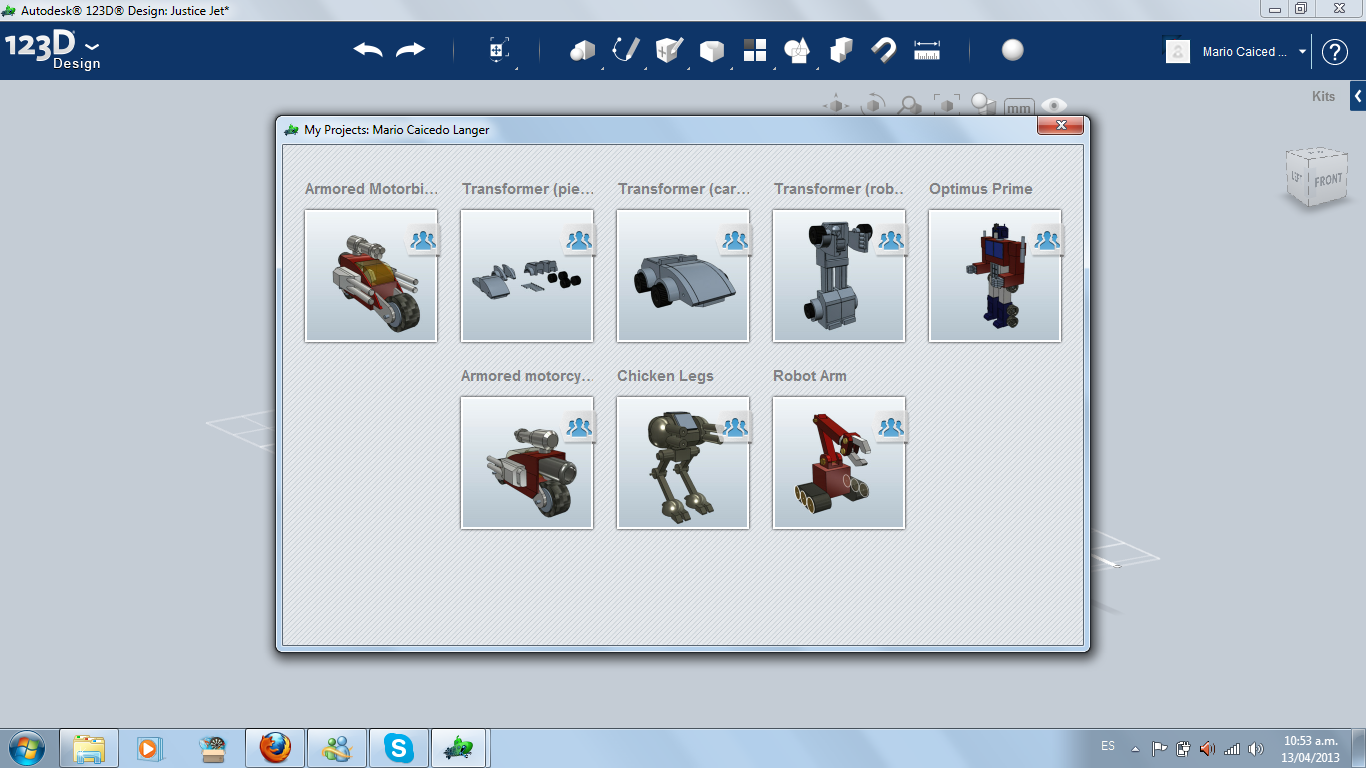
Task: Expand the Kits panel chevron
Action: pos(1358,96)
